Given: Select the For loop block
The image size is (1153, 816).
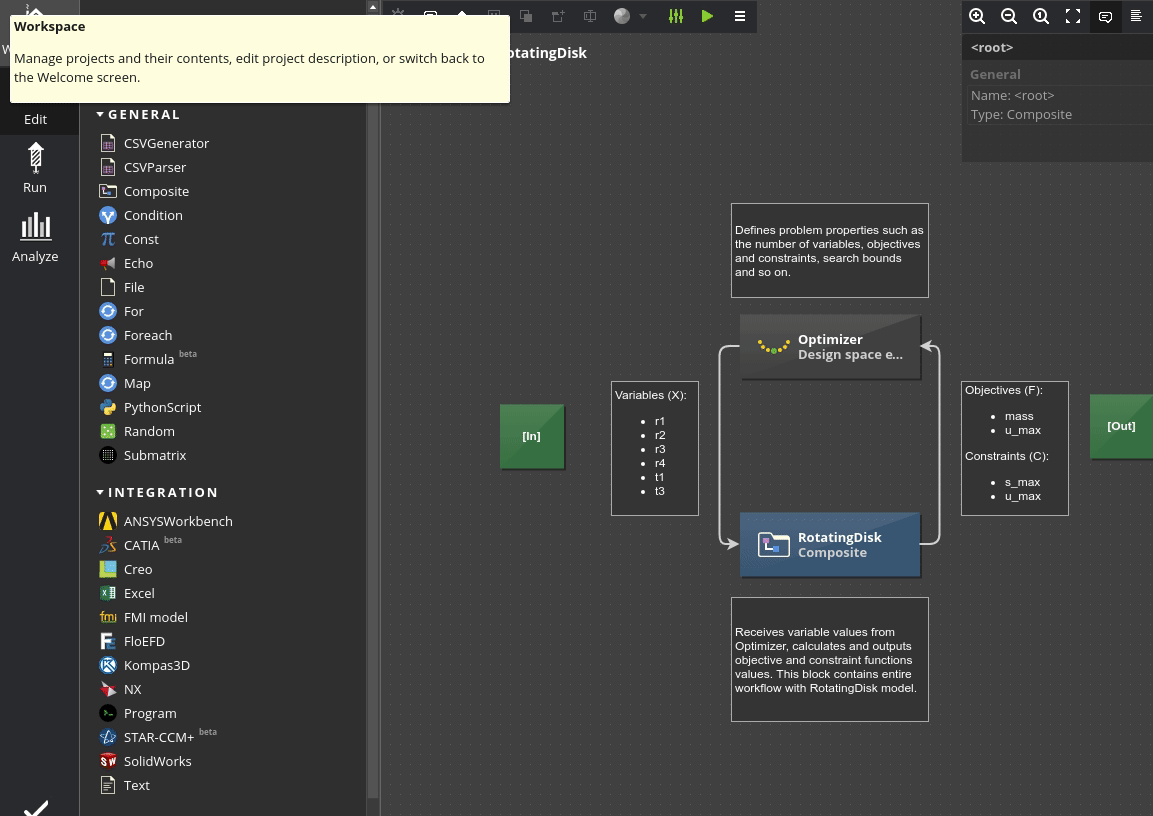Looking at the screenshot, I should coord(121,312).
